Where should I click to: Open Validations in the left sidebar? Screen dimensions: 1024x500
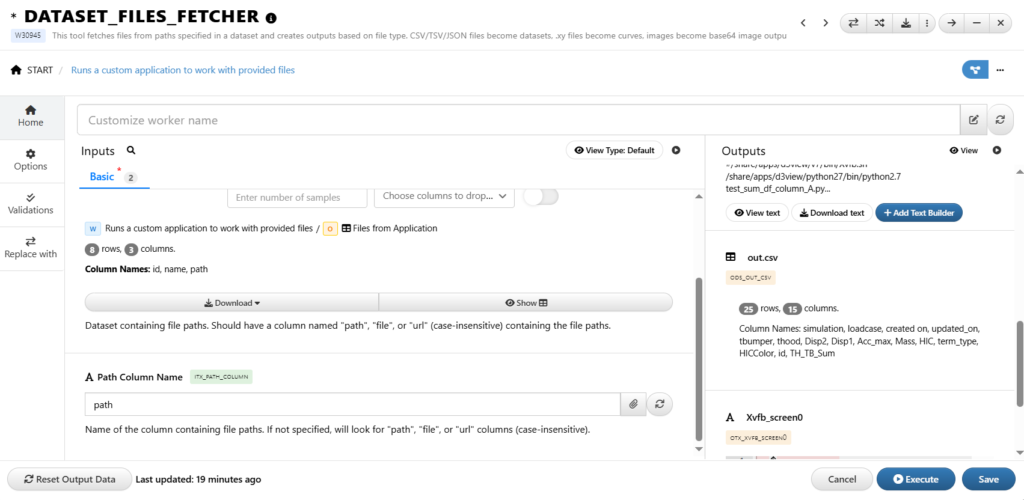[x=31, y=204]
